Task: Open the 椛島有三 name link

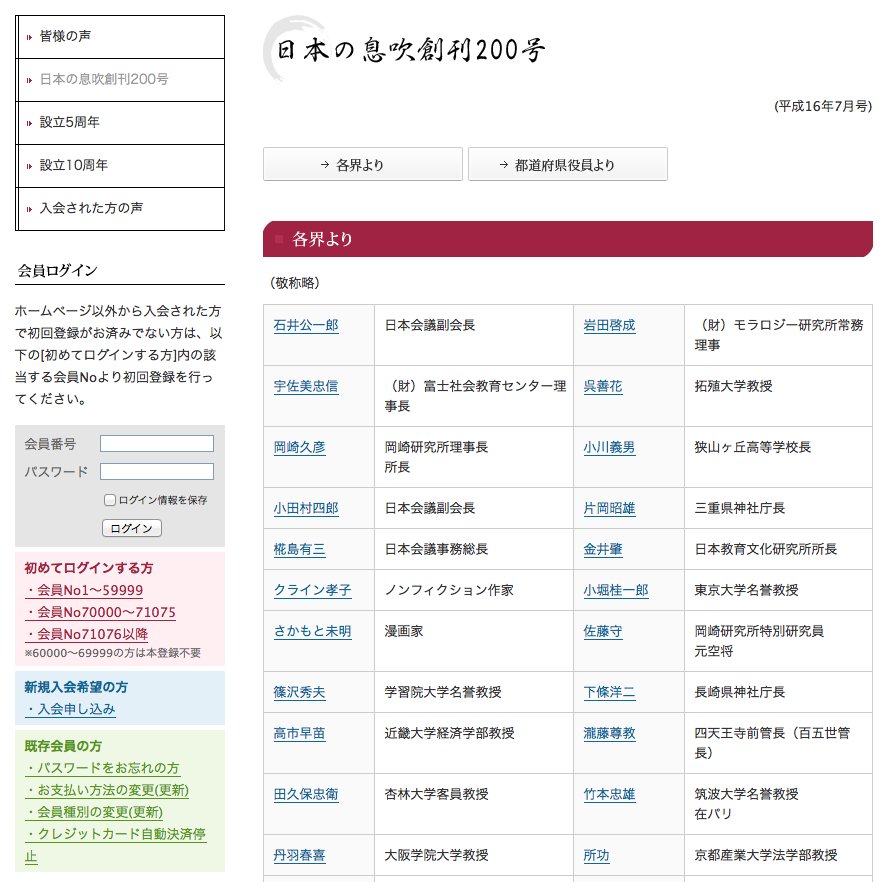Action: (x=299, y=550)
